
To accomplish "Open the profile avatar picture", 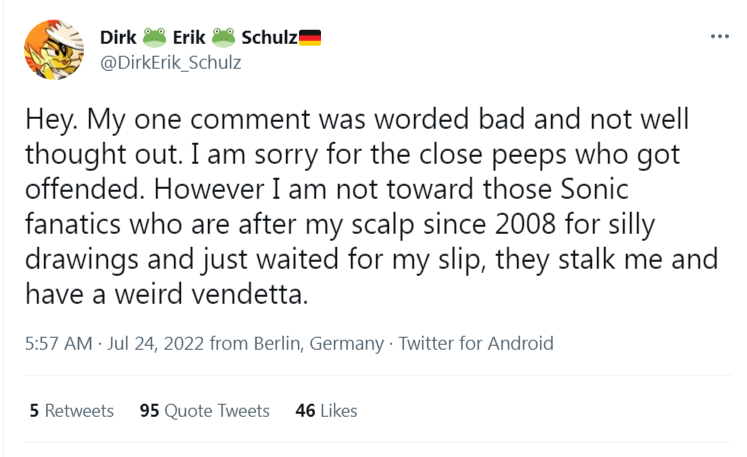I will 54,50.
